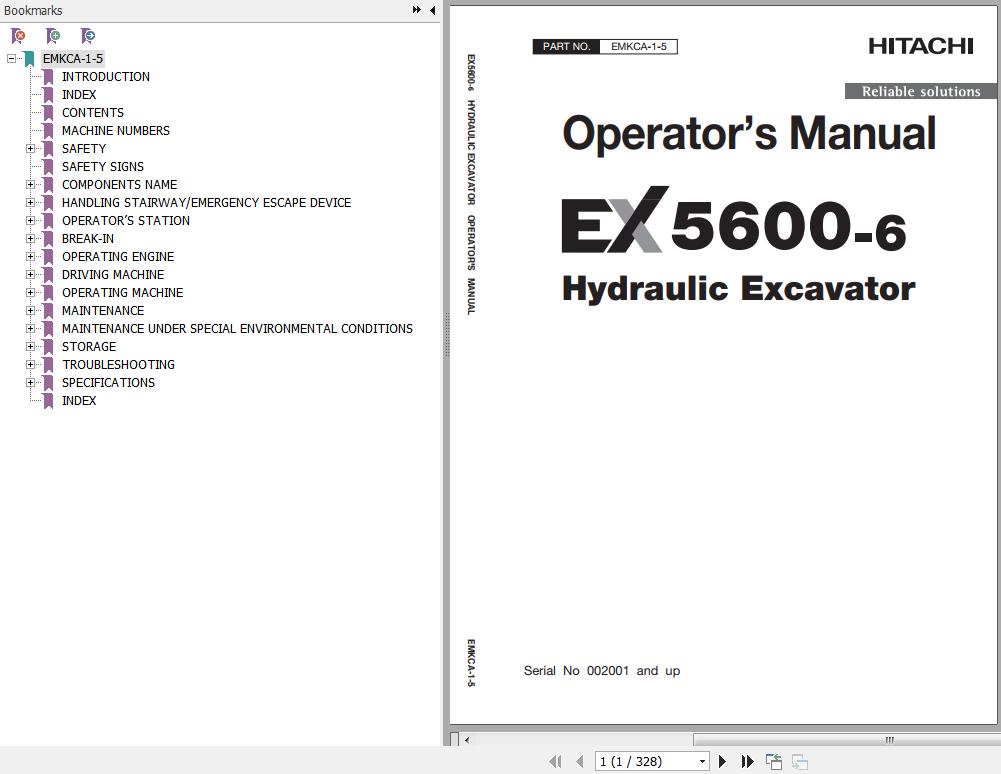Expand the SAFETY bookmark
The width and height of the screenshot is (1001, 774).
30,149
